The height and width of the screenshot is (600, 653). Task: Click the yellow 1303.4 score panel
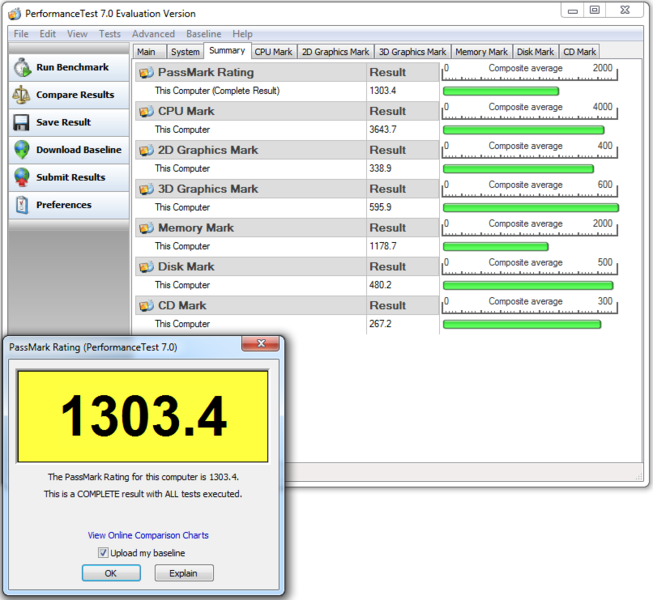tap(142, 415)
